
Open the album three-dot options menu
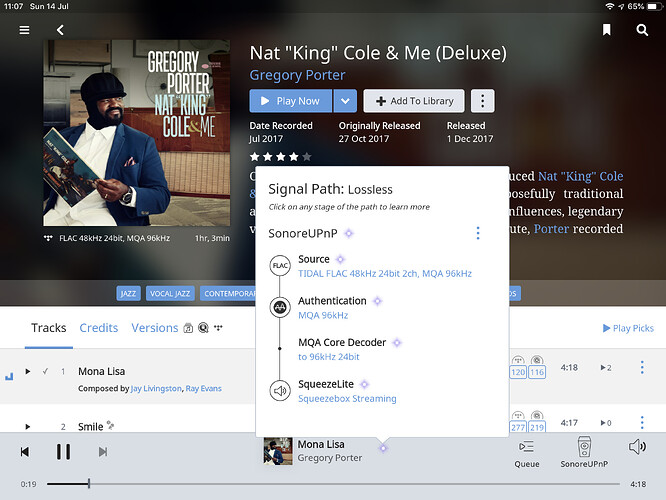(x=482, y=101)
